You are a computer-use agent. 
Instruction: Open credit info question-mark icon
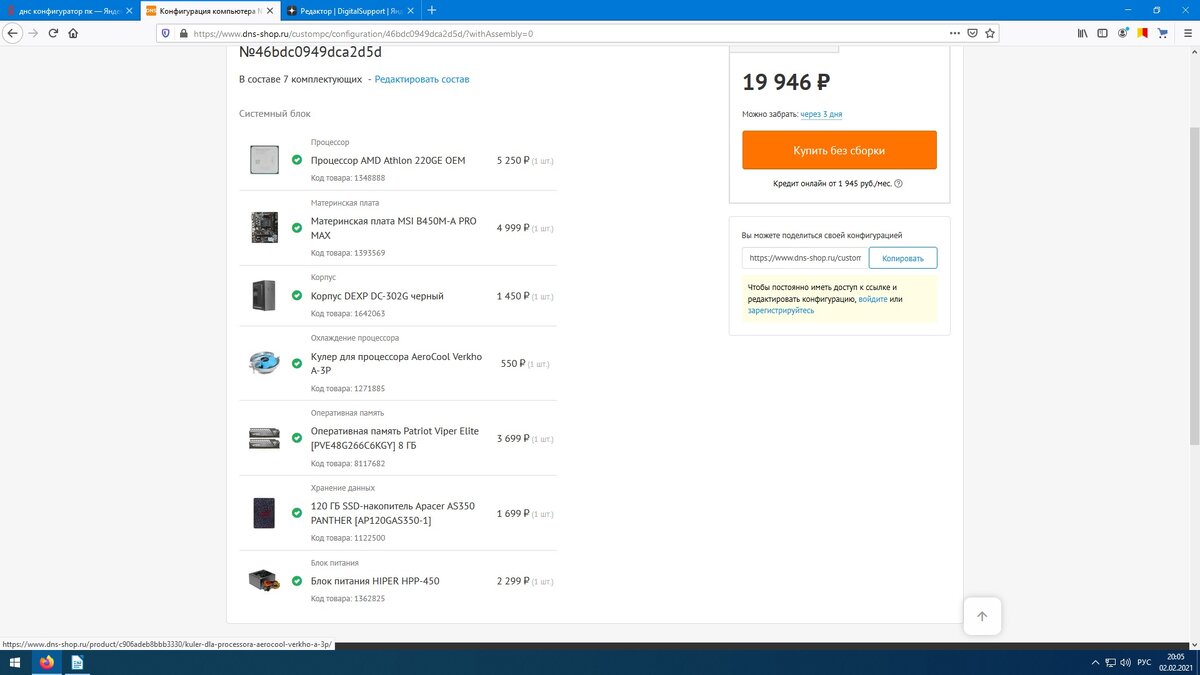point(898,184)
